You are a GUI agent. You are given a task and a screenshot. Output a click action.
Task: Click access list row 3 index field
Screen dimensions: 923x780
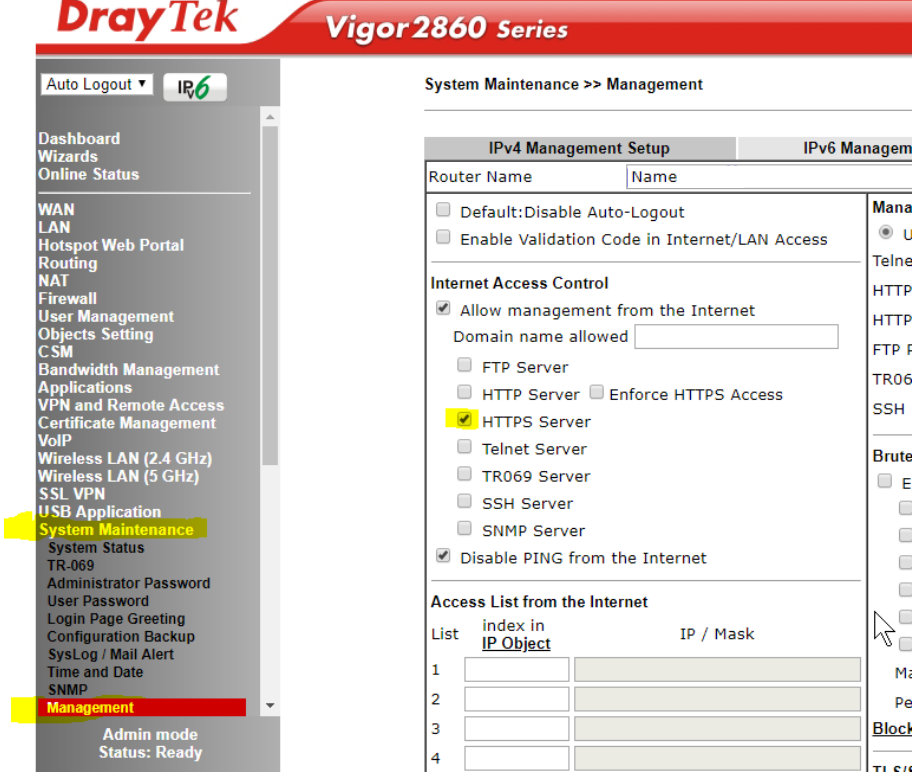(516, 728)
